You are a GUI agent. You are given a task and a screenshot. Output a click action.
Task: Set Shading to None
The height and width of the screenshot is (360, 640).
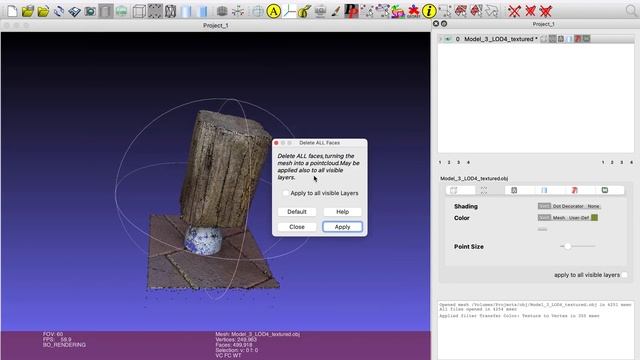pyautogui.click(x=593, y=206)
